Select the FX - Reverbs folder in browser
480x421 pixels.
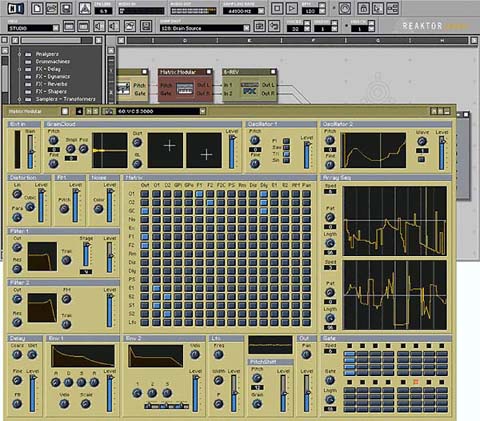click(x=51, y=84)
